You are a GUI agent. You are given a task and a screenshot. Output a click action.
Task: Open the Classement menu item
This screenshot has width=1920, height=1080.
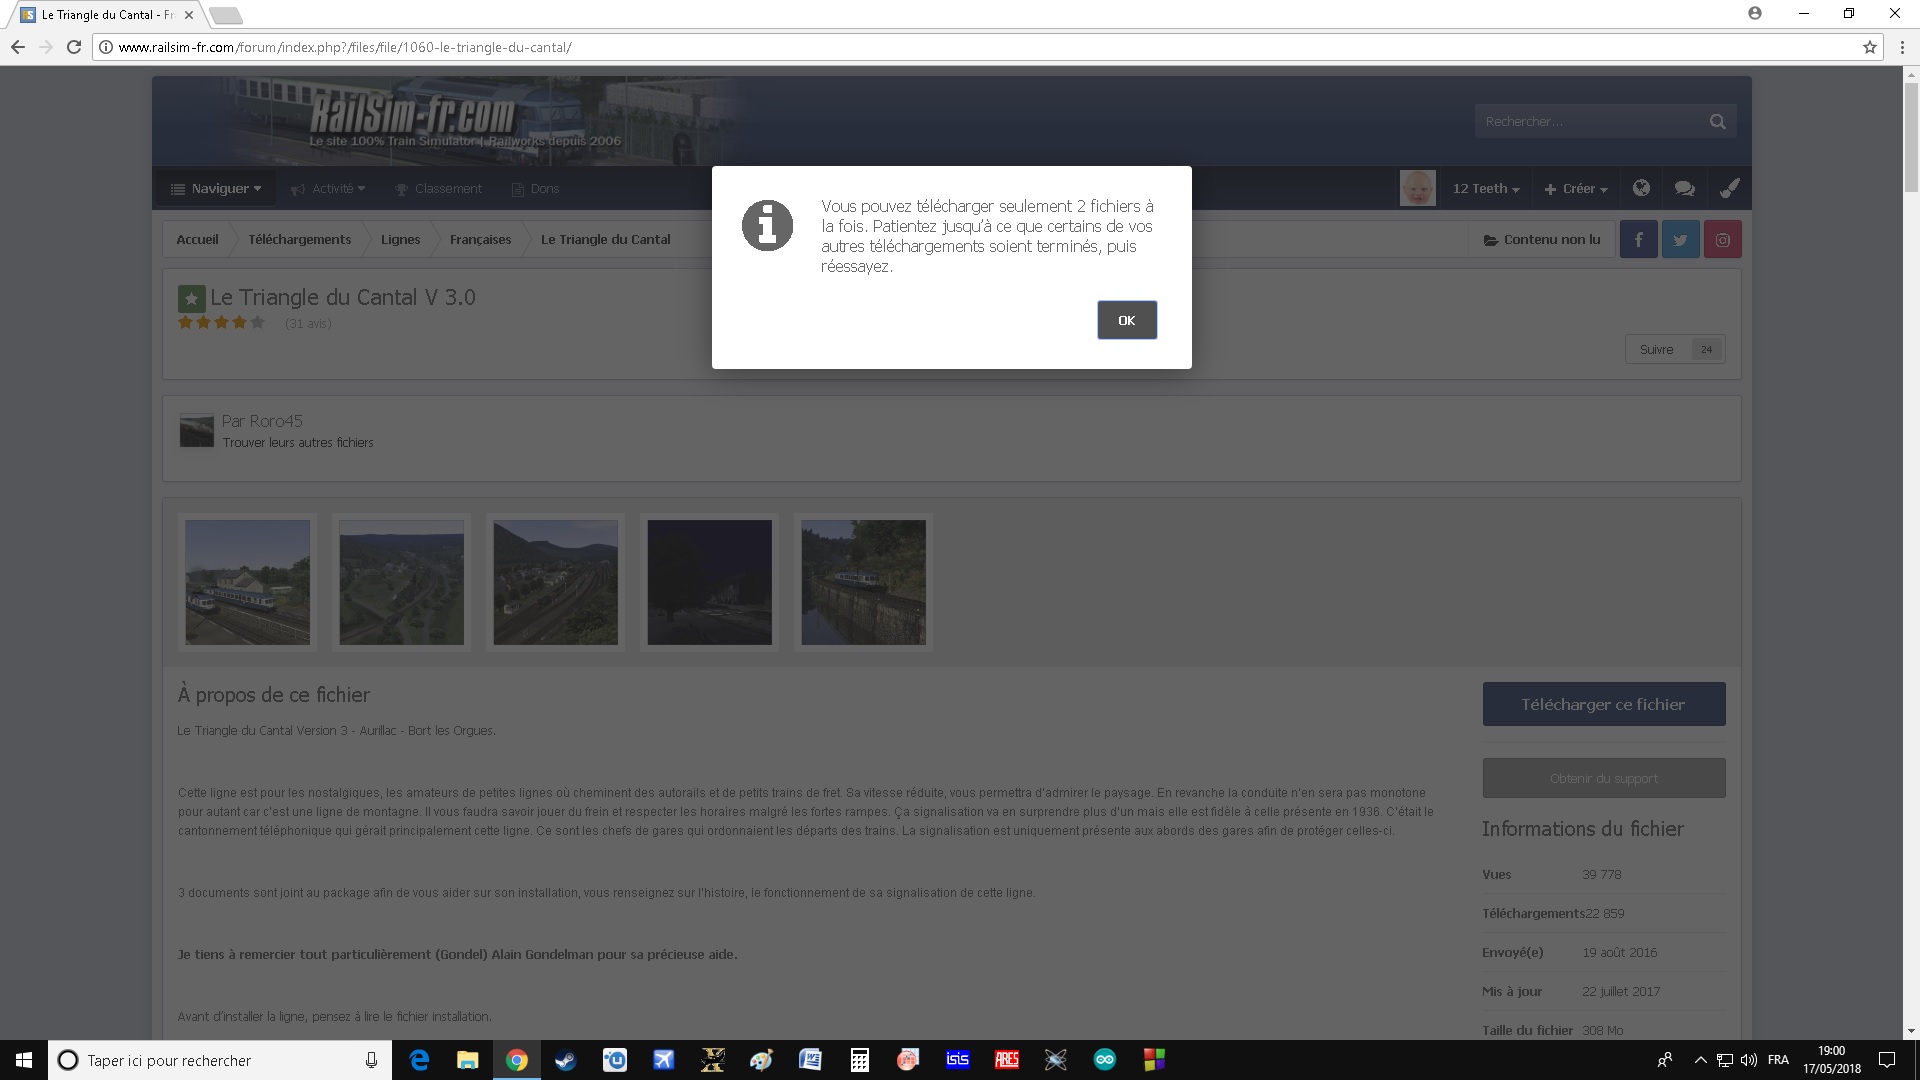(x=438, y=188)
